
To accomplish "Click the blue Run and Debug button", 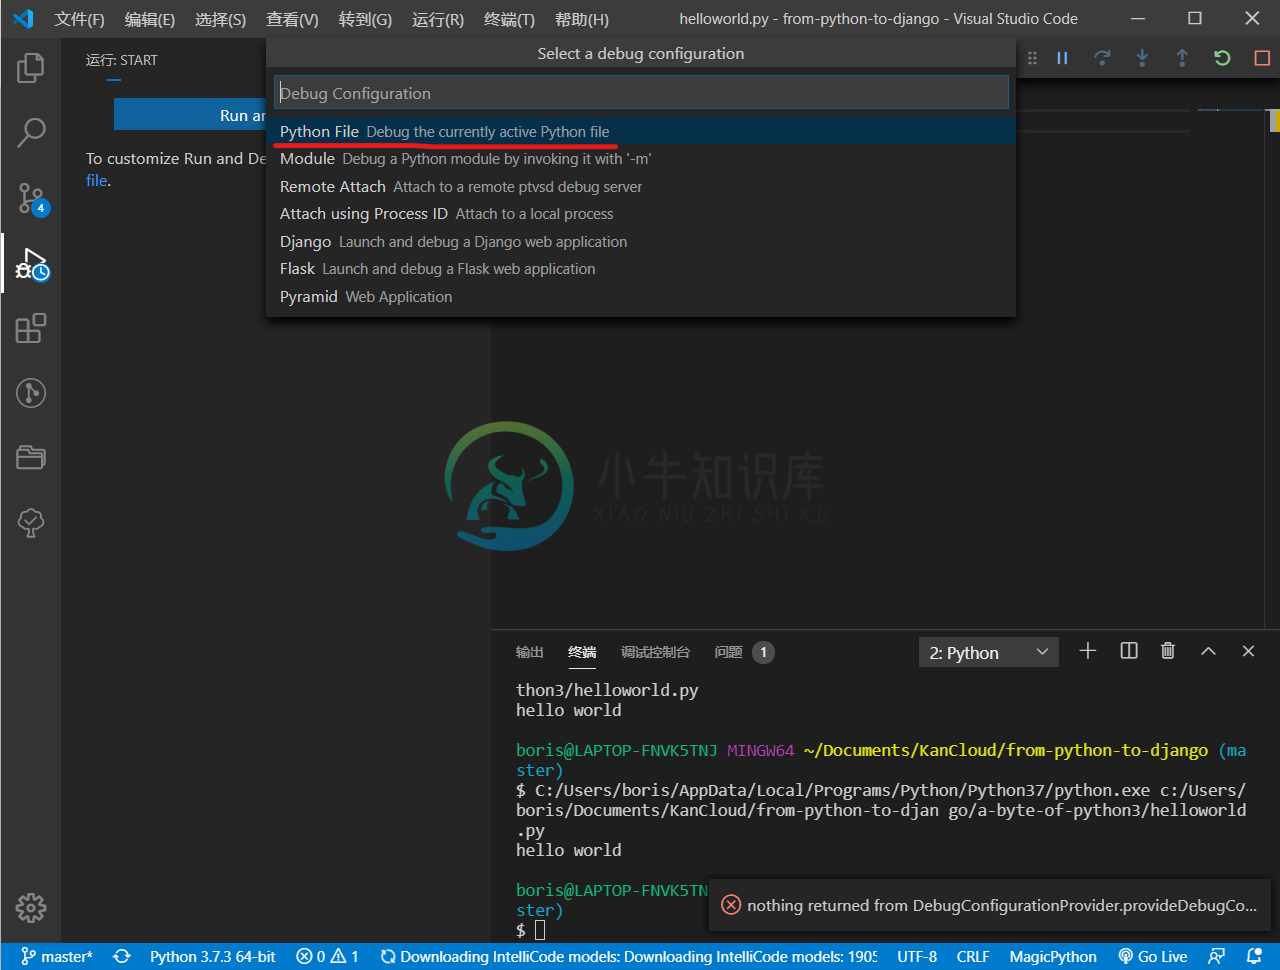I will (190, 115).
